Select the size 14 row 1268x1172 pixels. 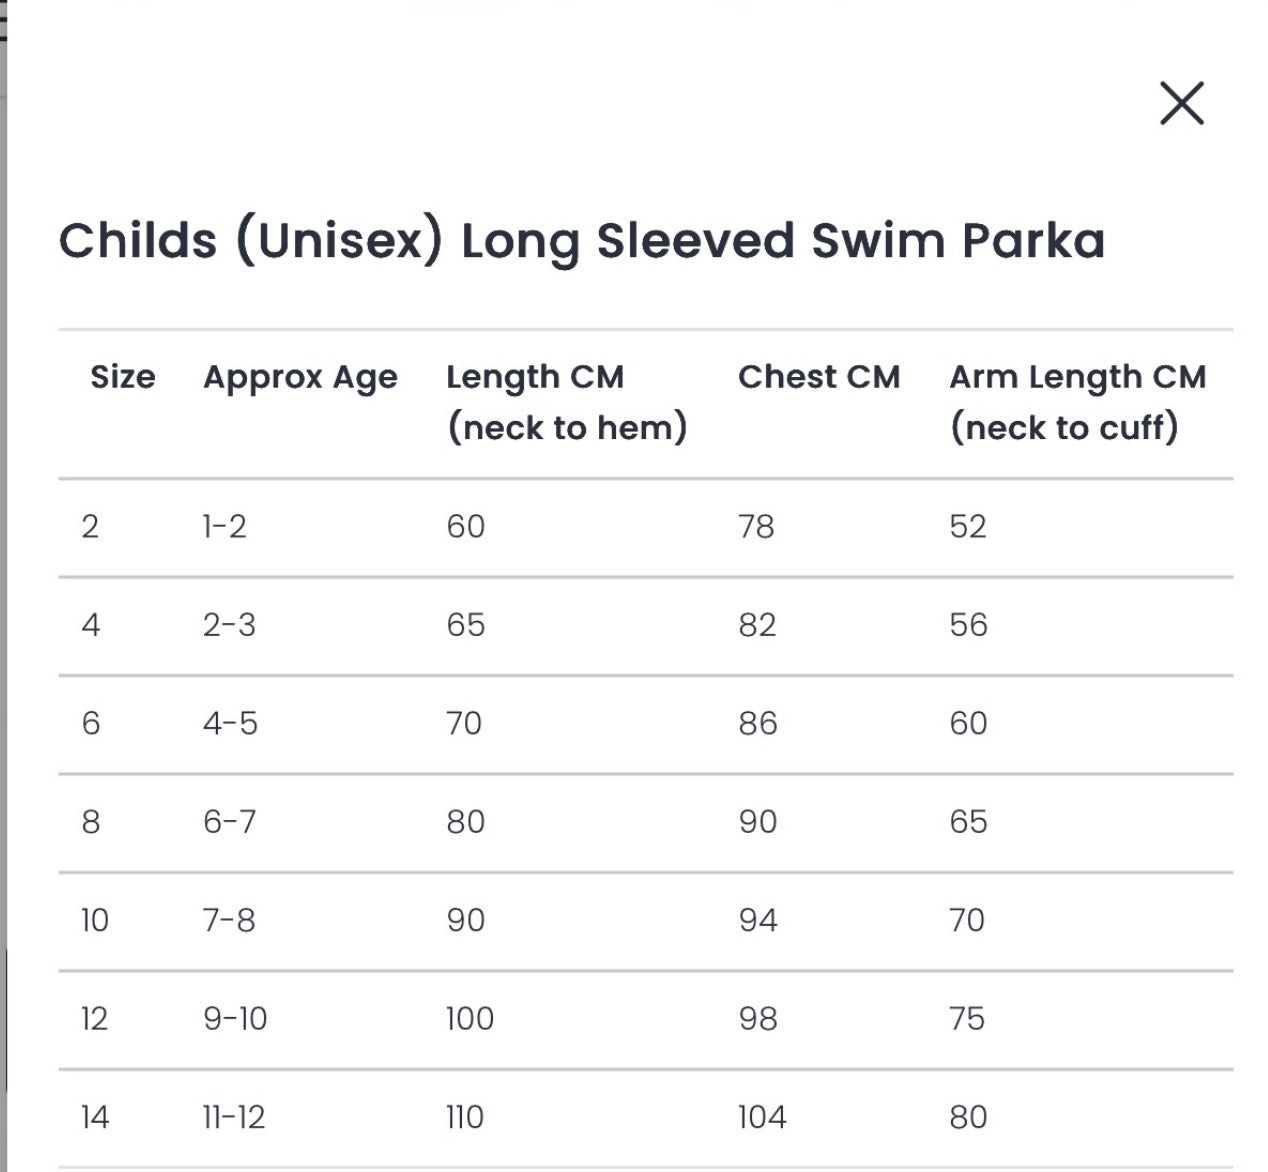pyautogui.click(x=94, y=1117)
